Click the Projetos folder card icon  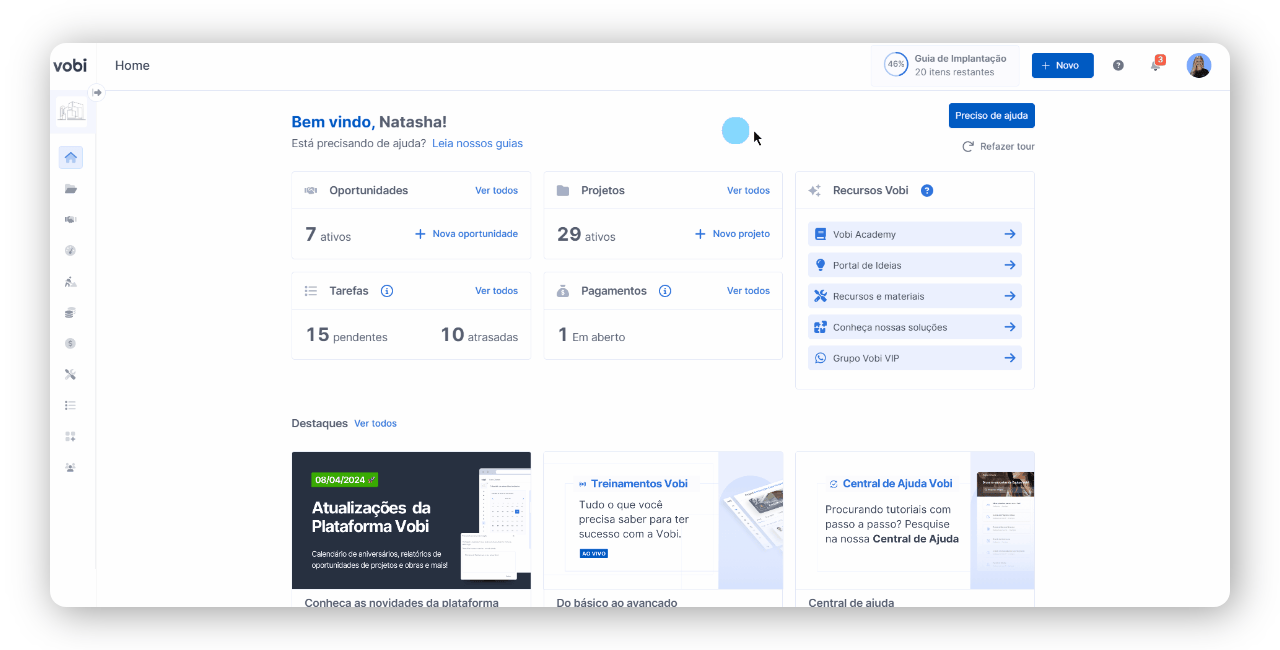[x=563, y=191]
